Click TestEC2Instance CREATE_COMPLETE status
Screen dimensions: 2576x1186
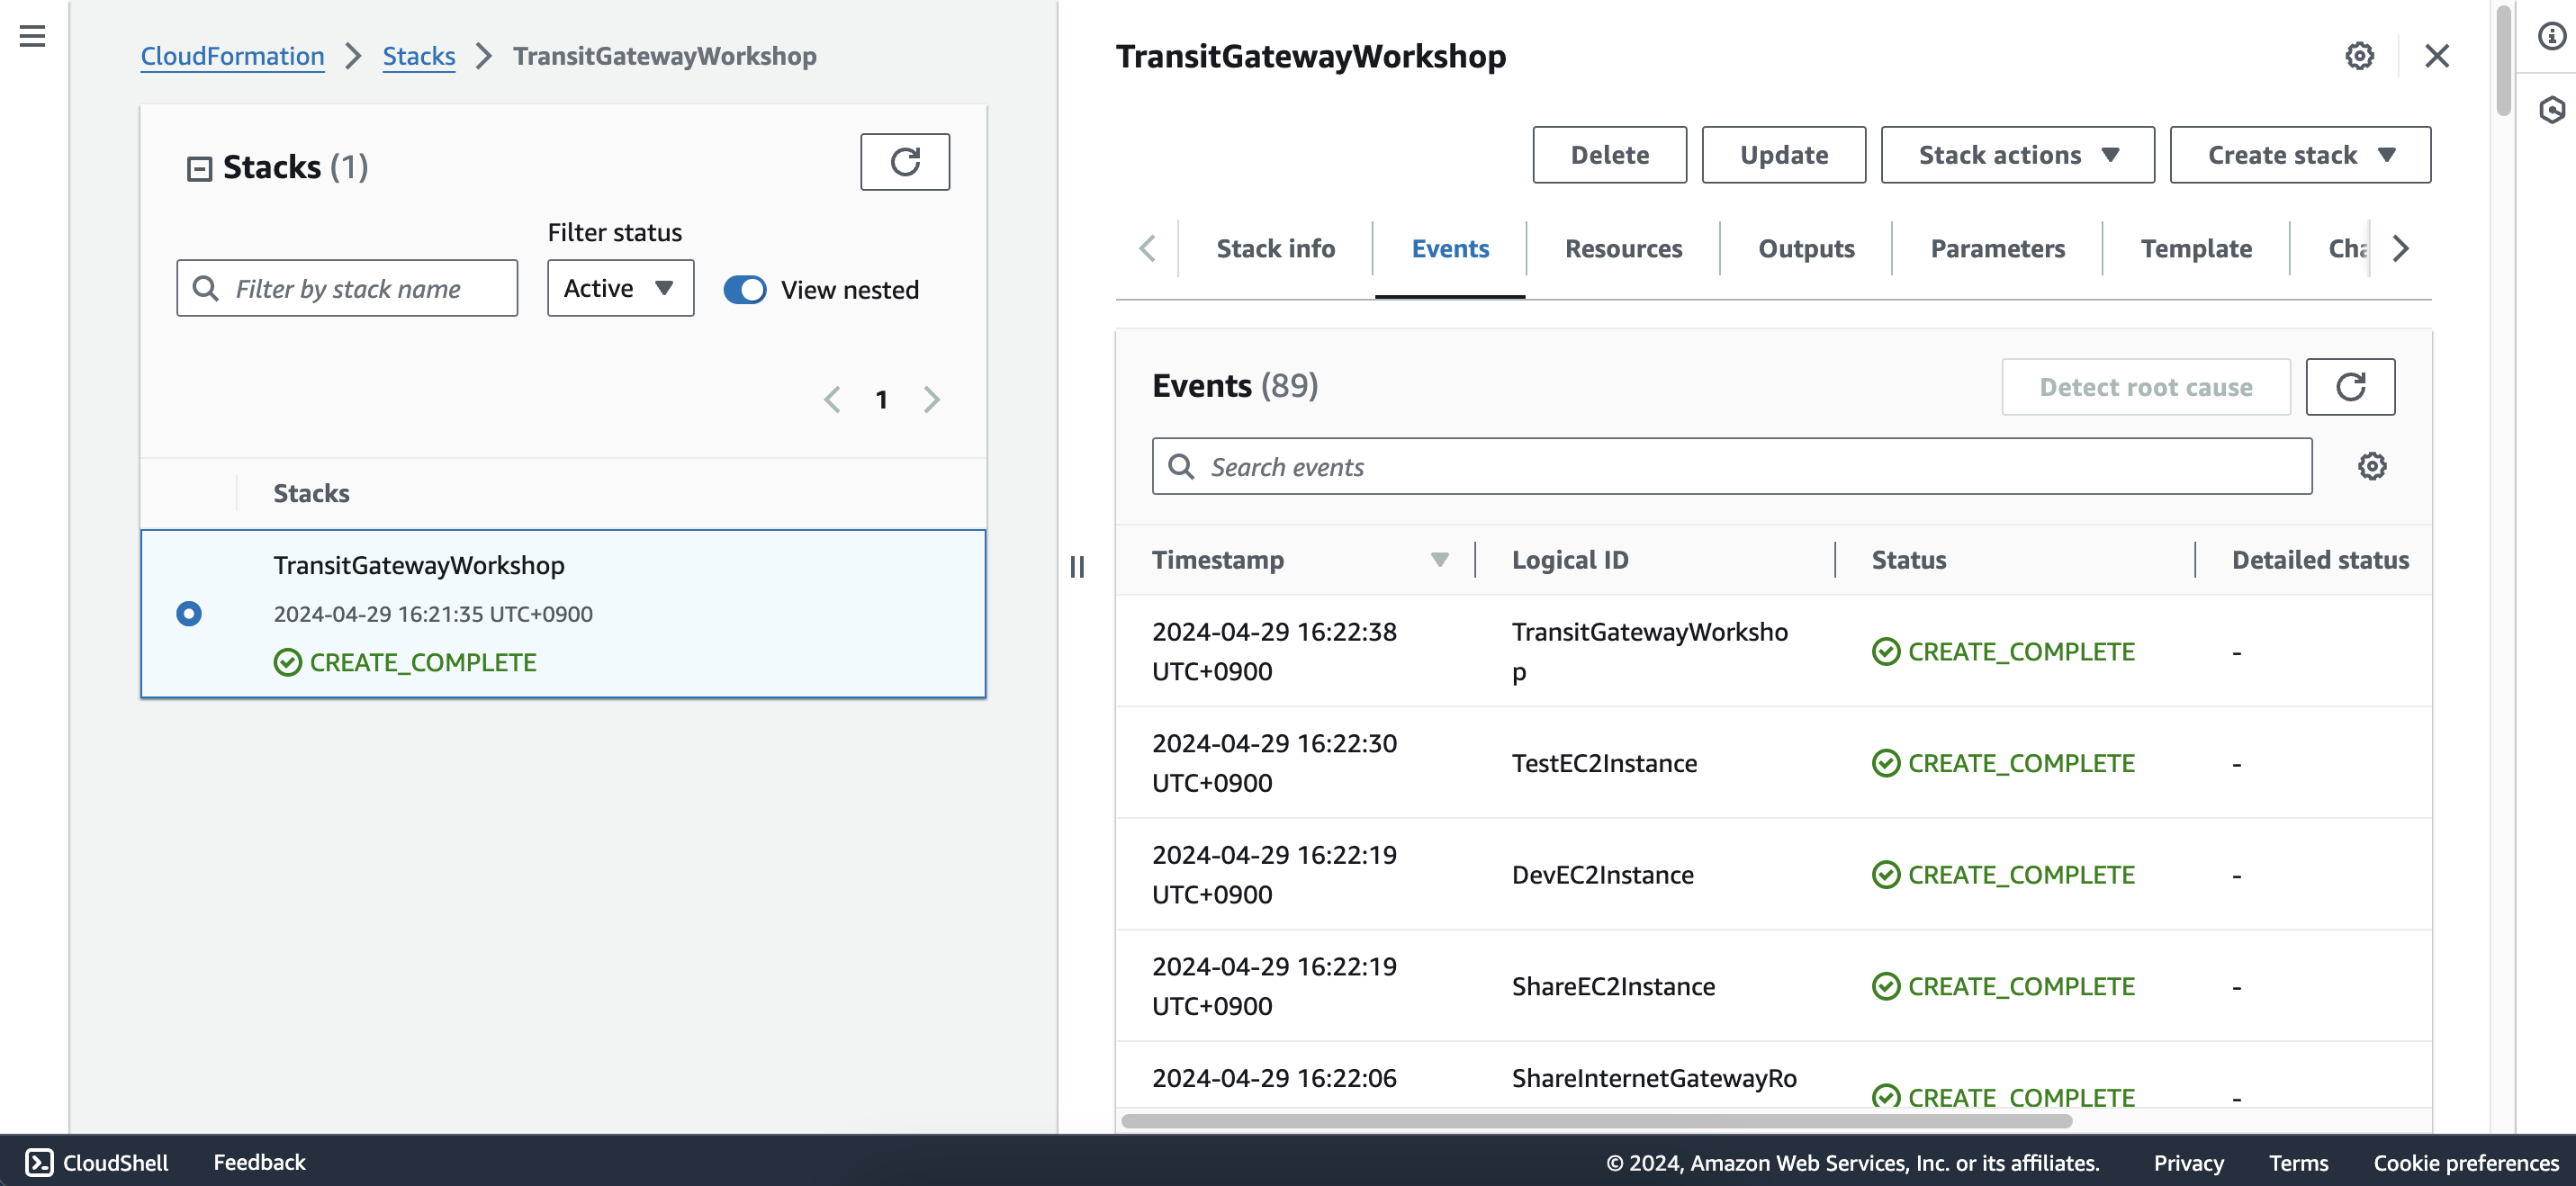[x=2003, y=763]
